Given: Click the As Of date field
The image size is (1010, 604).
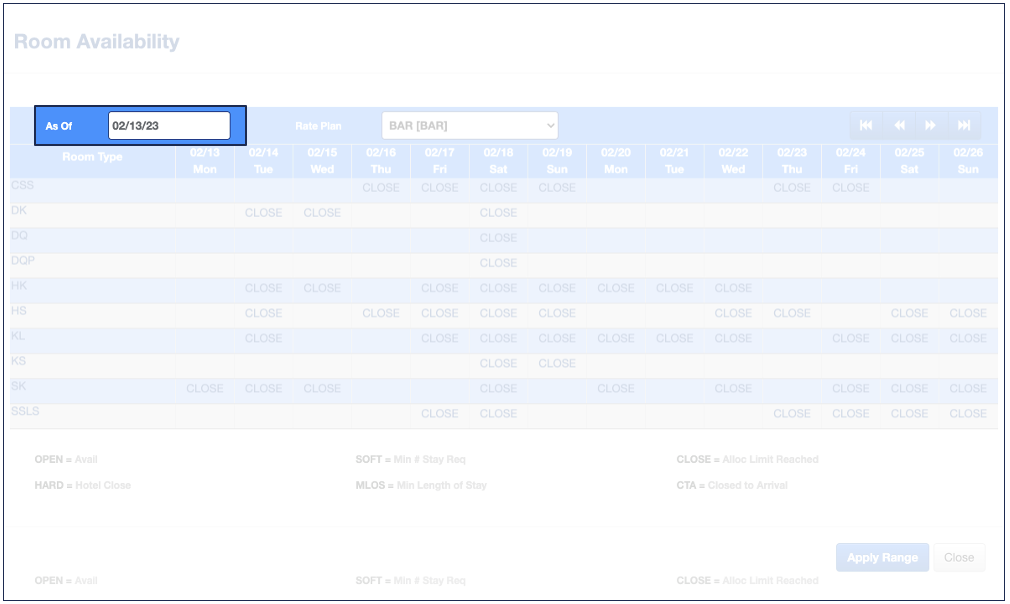Looking at the screenshot, I should tap(169, 126).
